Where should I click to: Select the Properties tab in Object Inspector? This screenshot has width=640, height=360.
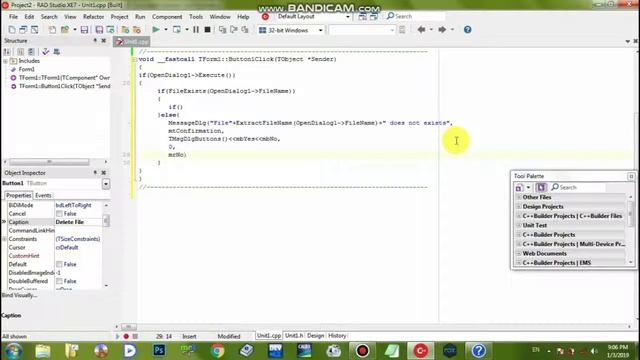click(18, 196)
